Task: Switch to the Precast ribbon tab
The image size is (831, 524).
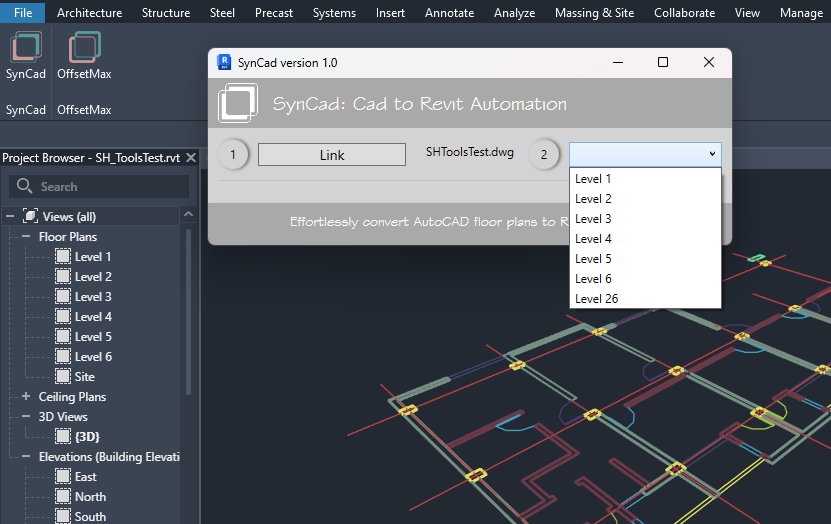Action: pyautogui.click(x=273, y=12)
